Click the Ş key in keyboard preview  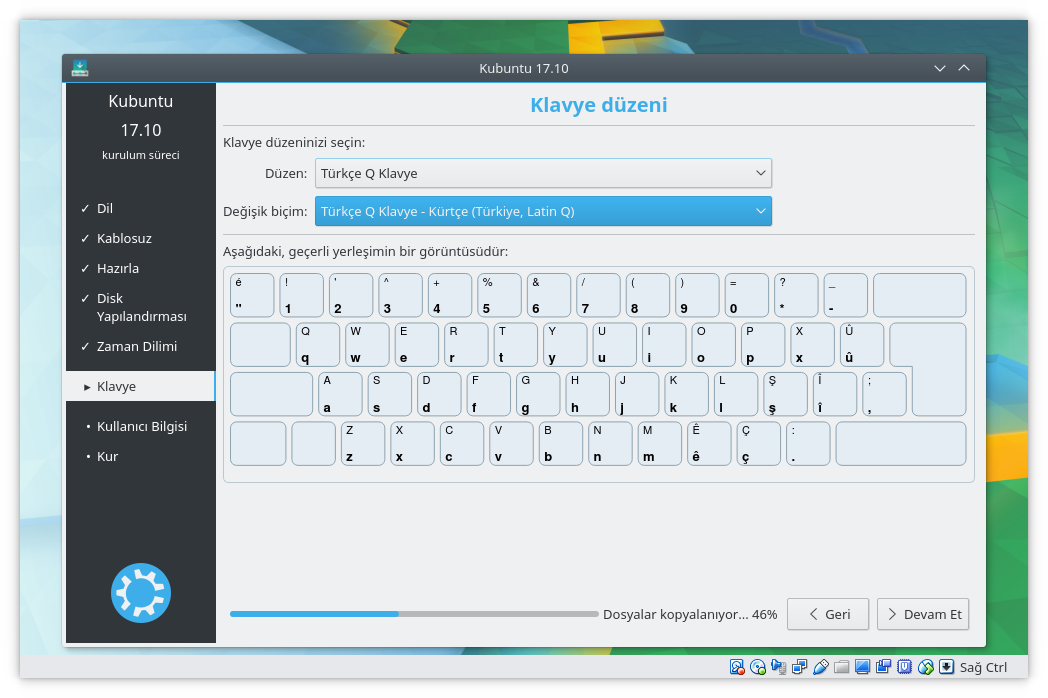click(x=785, y=394)
